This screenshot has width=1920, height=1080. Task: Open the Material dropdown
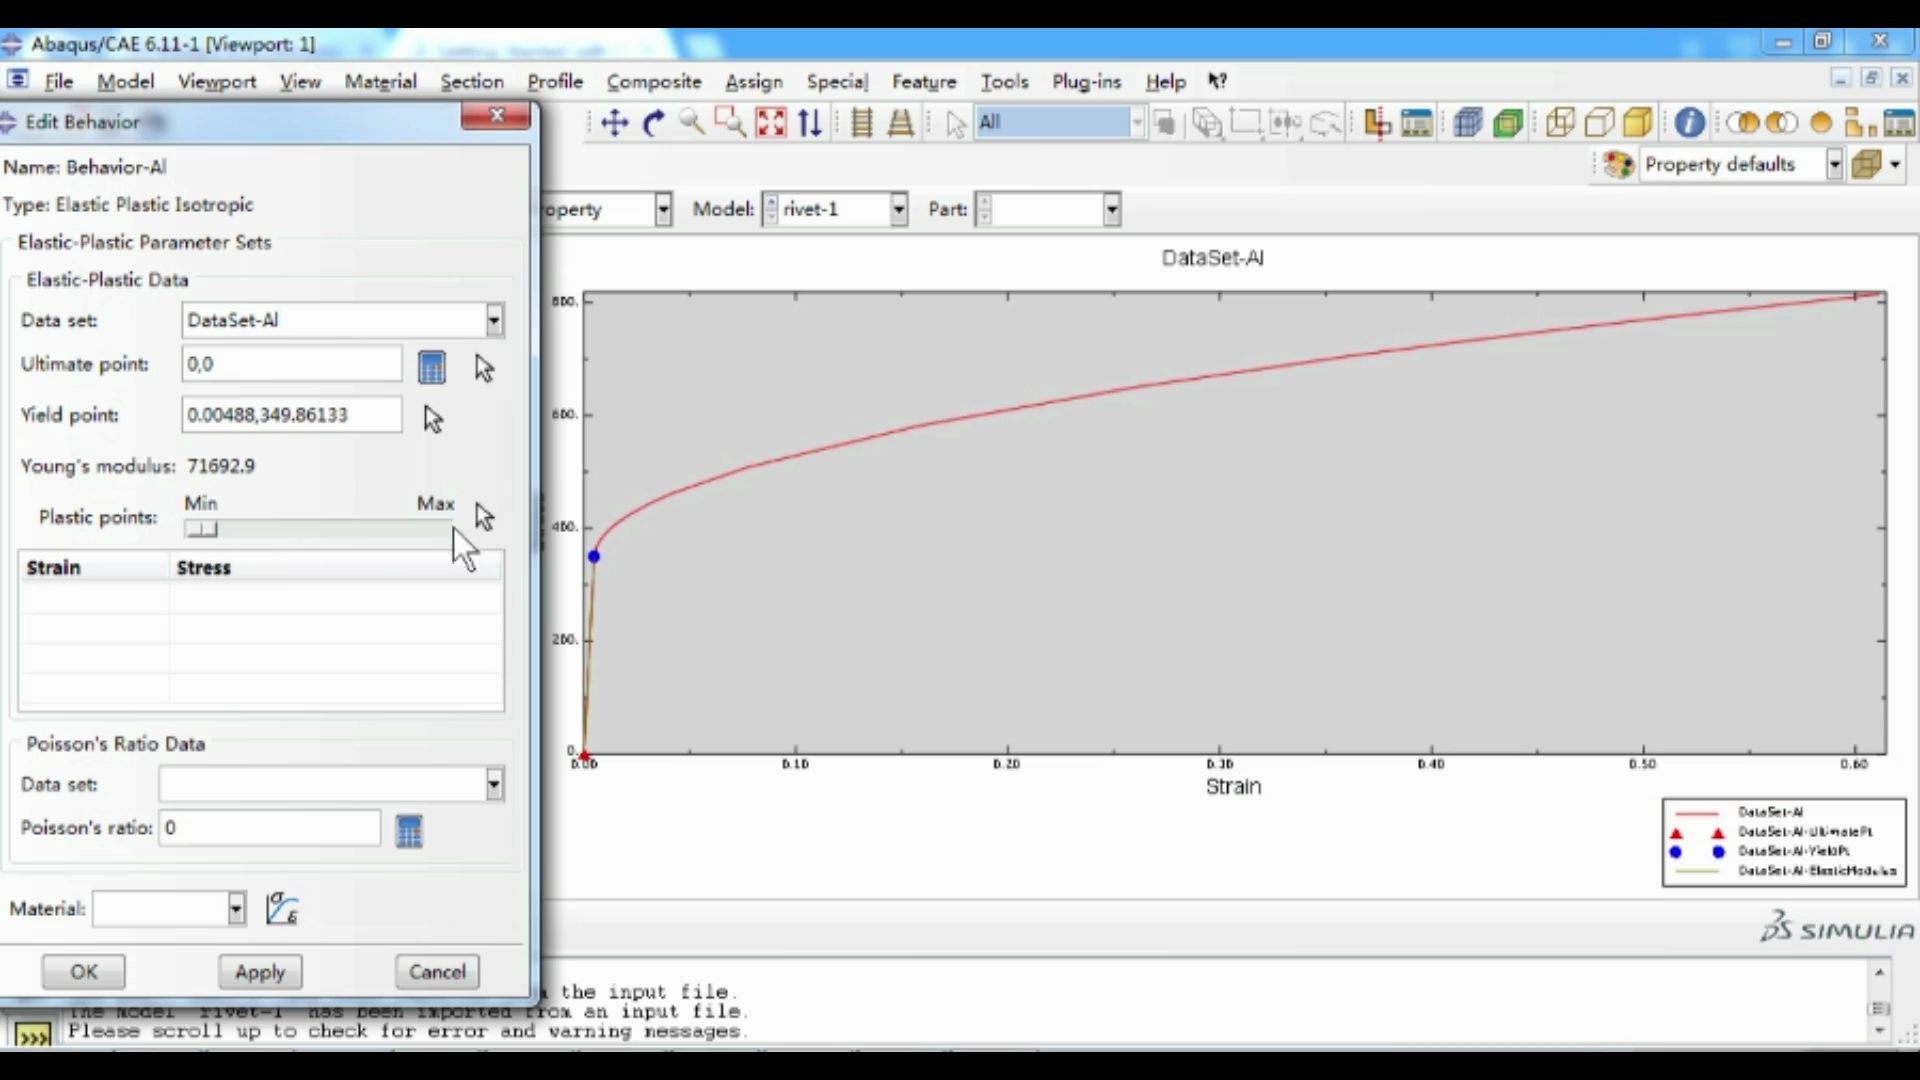(236, 908)
